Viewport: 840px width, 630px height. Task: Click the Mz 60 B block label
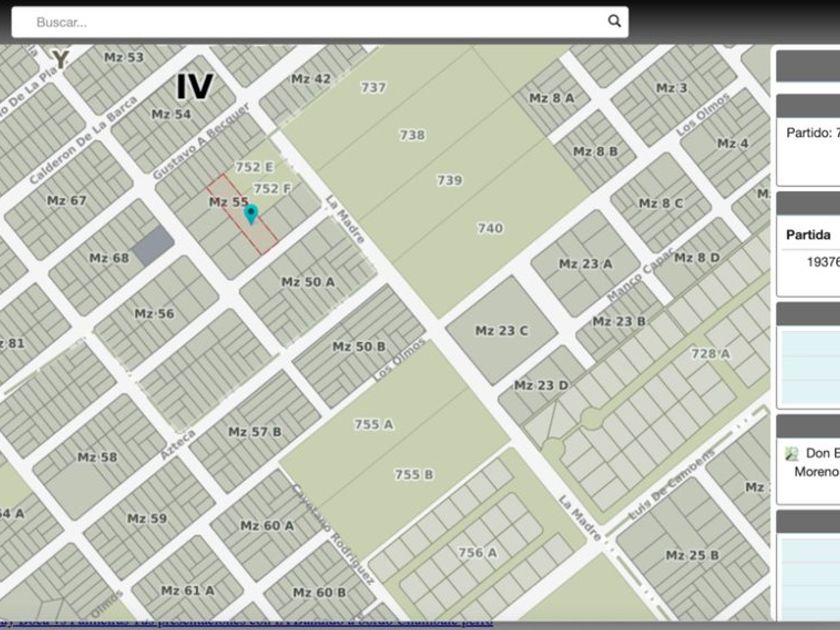(x=319, y=593)
